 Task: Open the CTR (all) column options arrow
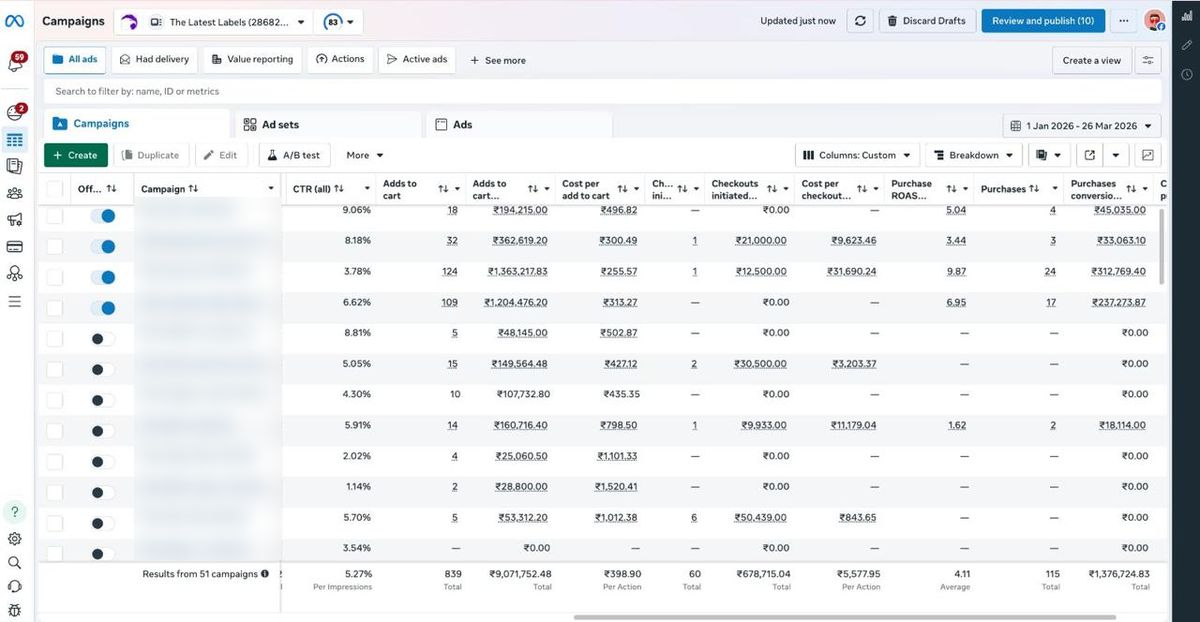coord(367,189)
